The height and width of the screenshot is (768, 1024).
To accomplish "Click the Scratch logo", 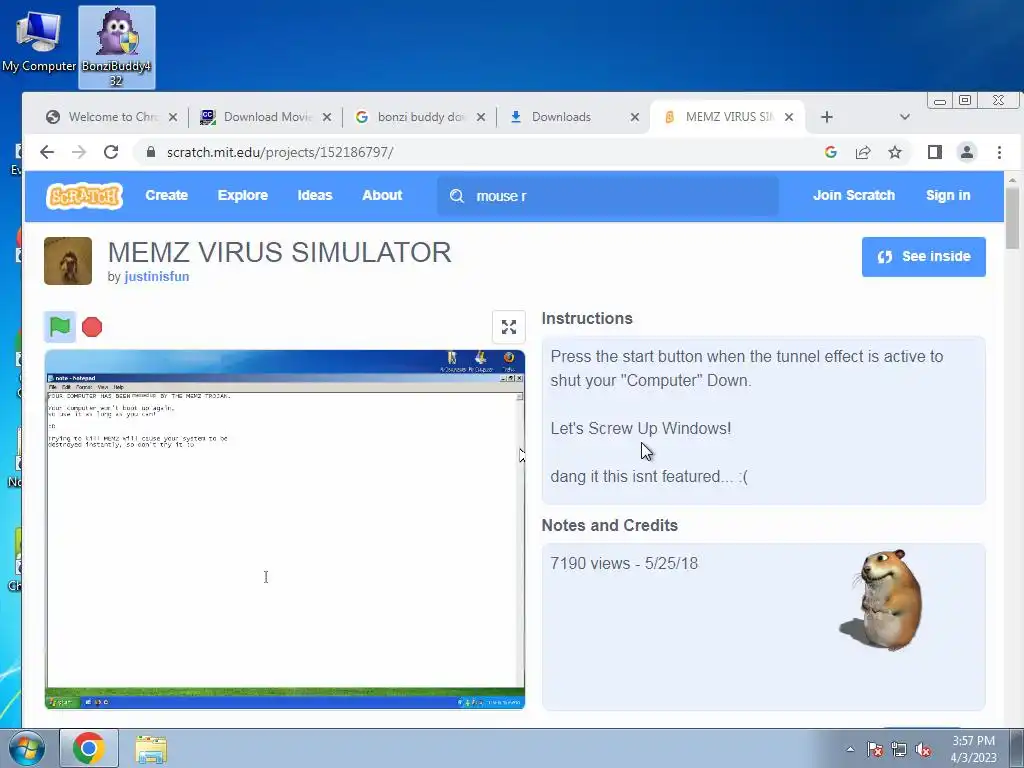I will pyautogui.click(x=84, y=196).
